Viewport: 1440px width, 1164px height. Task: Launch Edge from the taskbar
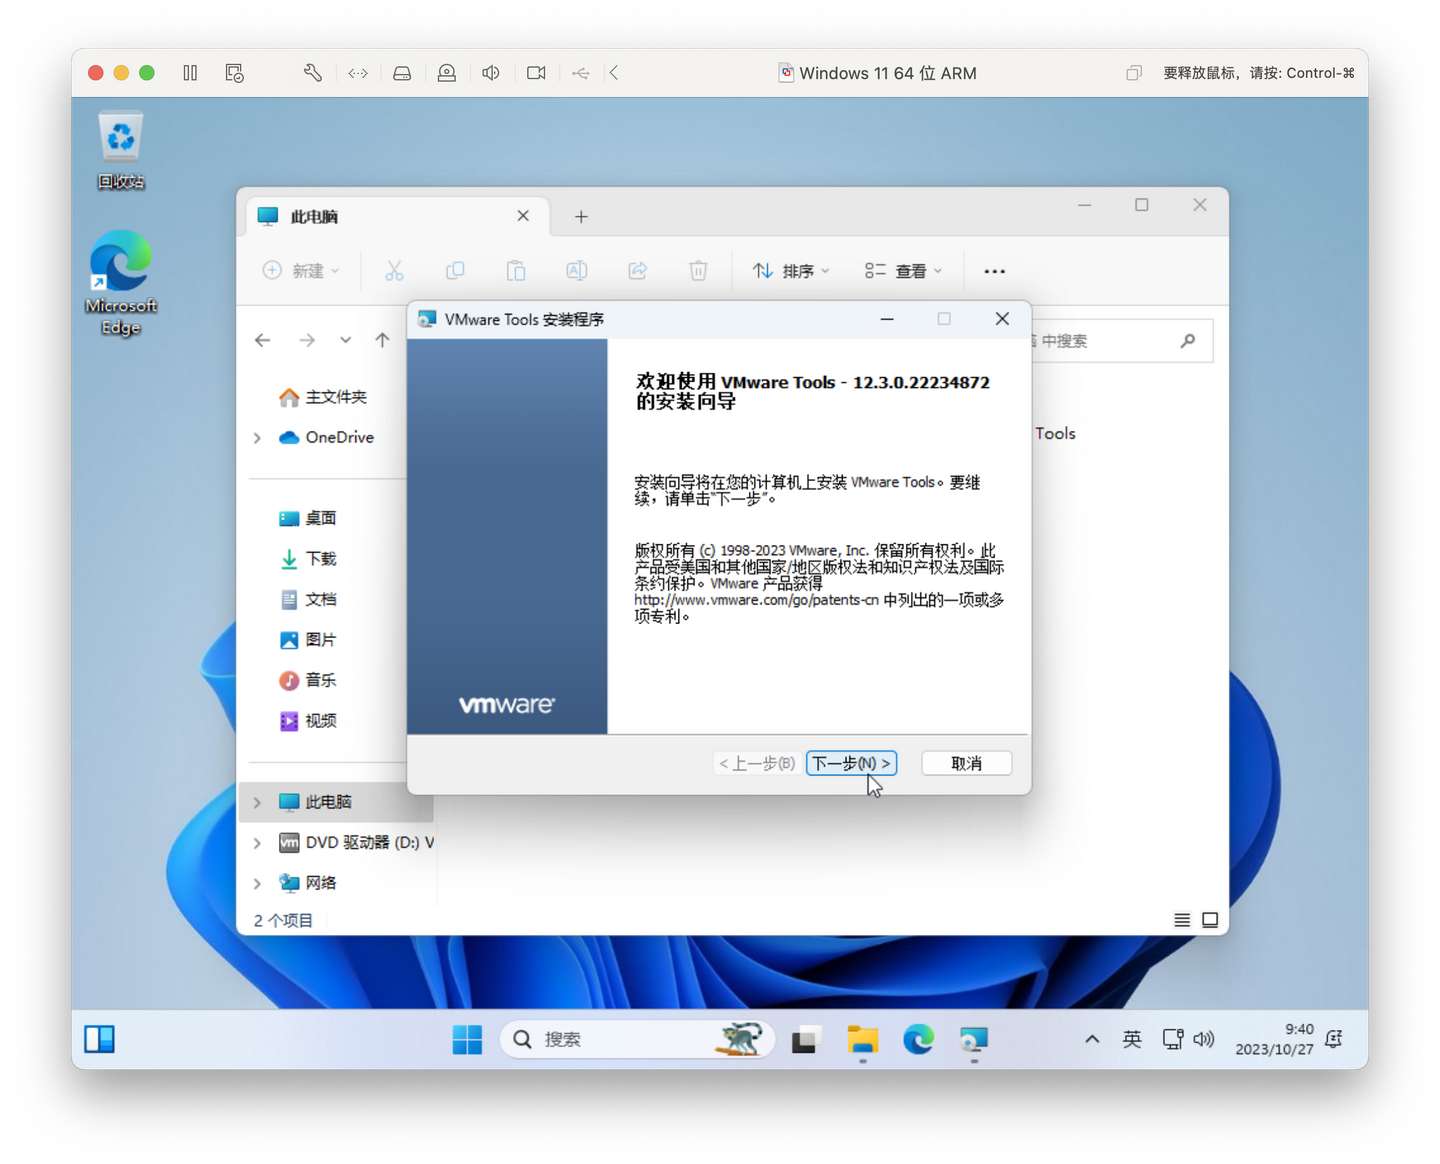(x=918, y=1040)
